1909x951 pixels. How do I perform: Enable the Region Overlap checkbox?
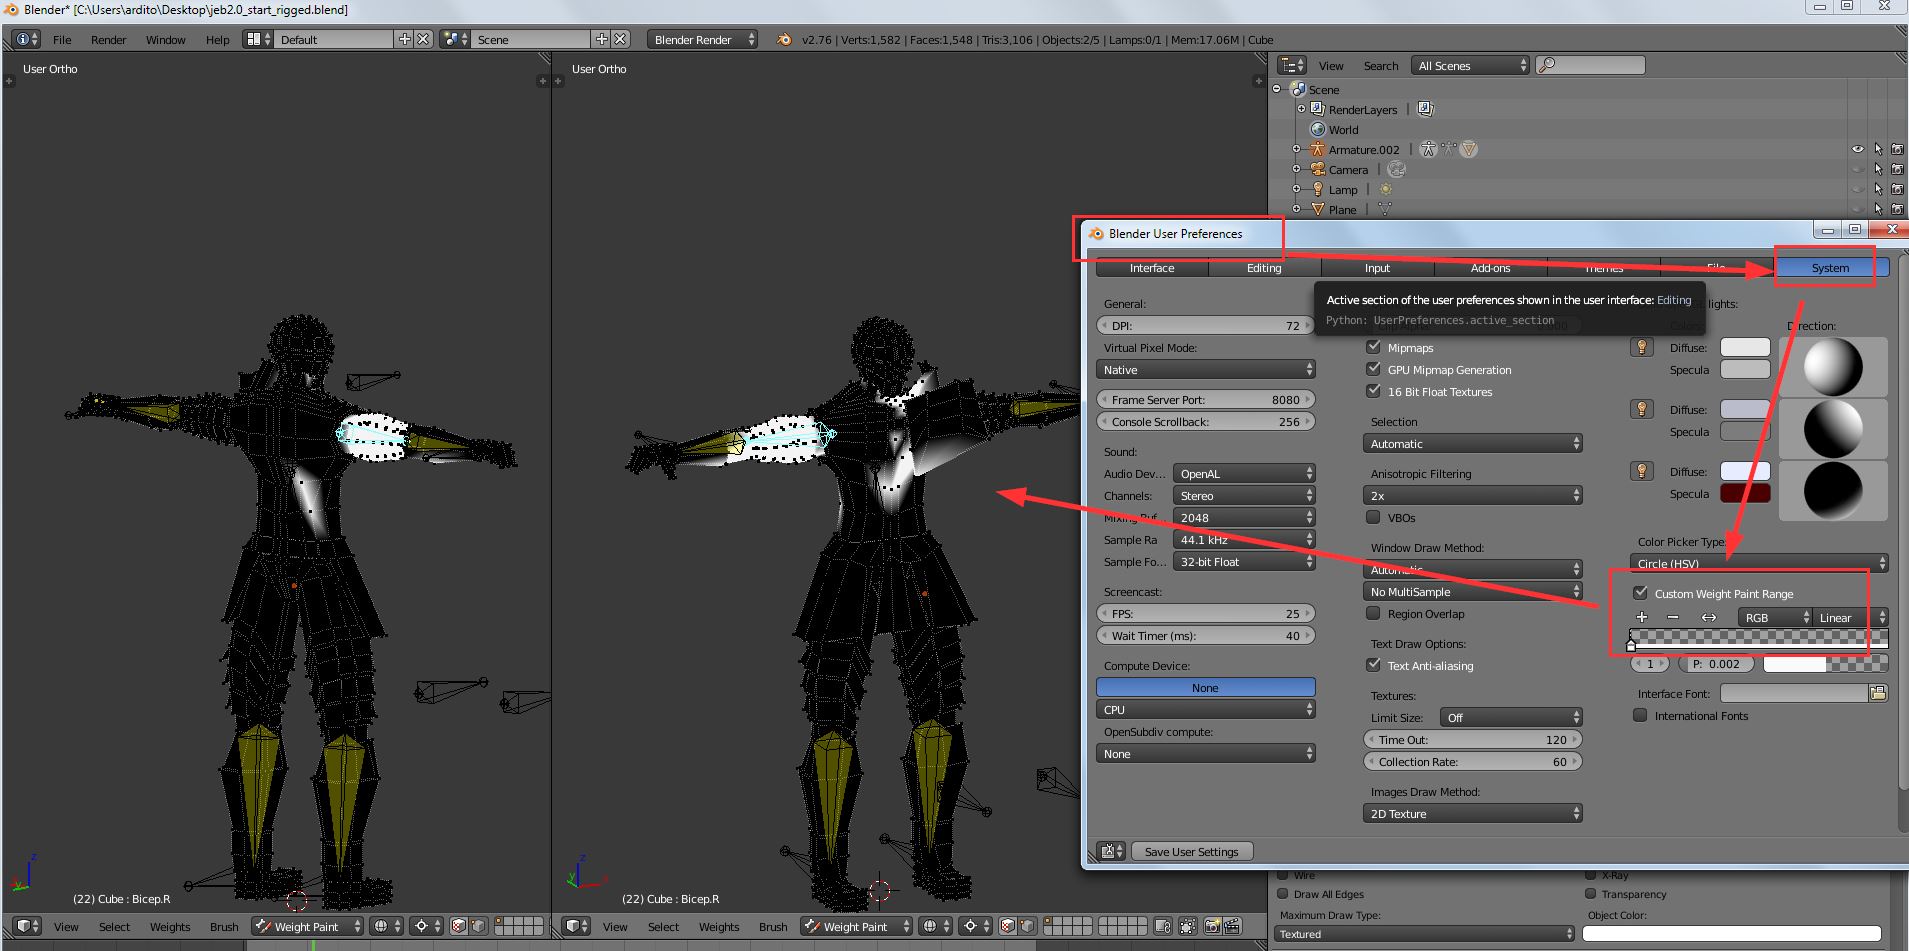(x=1373, y=613)
